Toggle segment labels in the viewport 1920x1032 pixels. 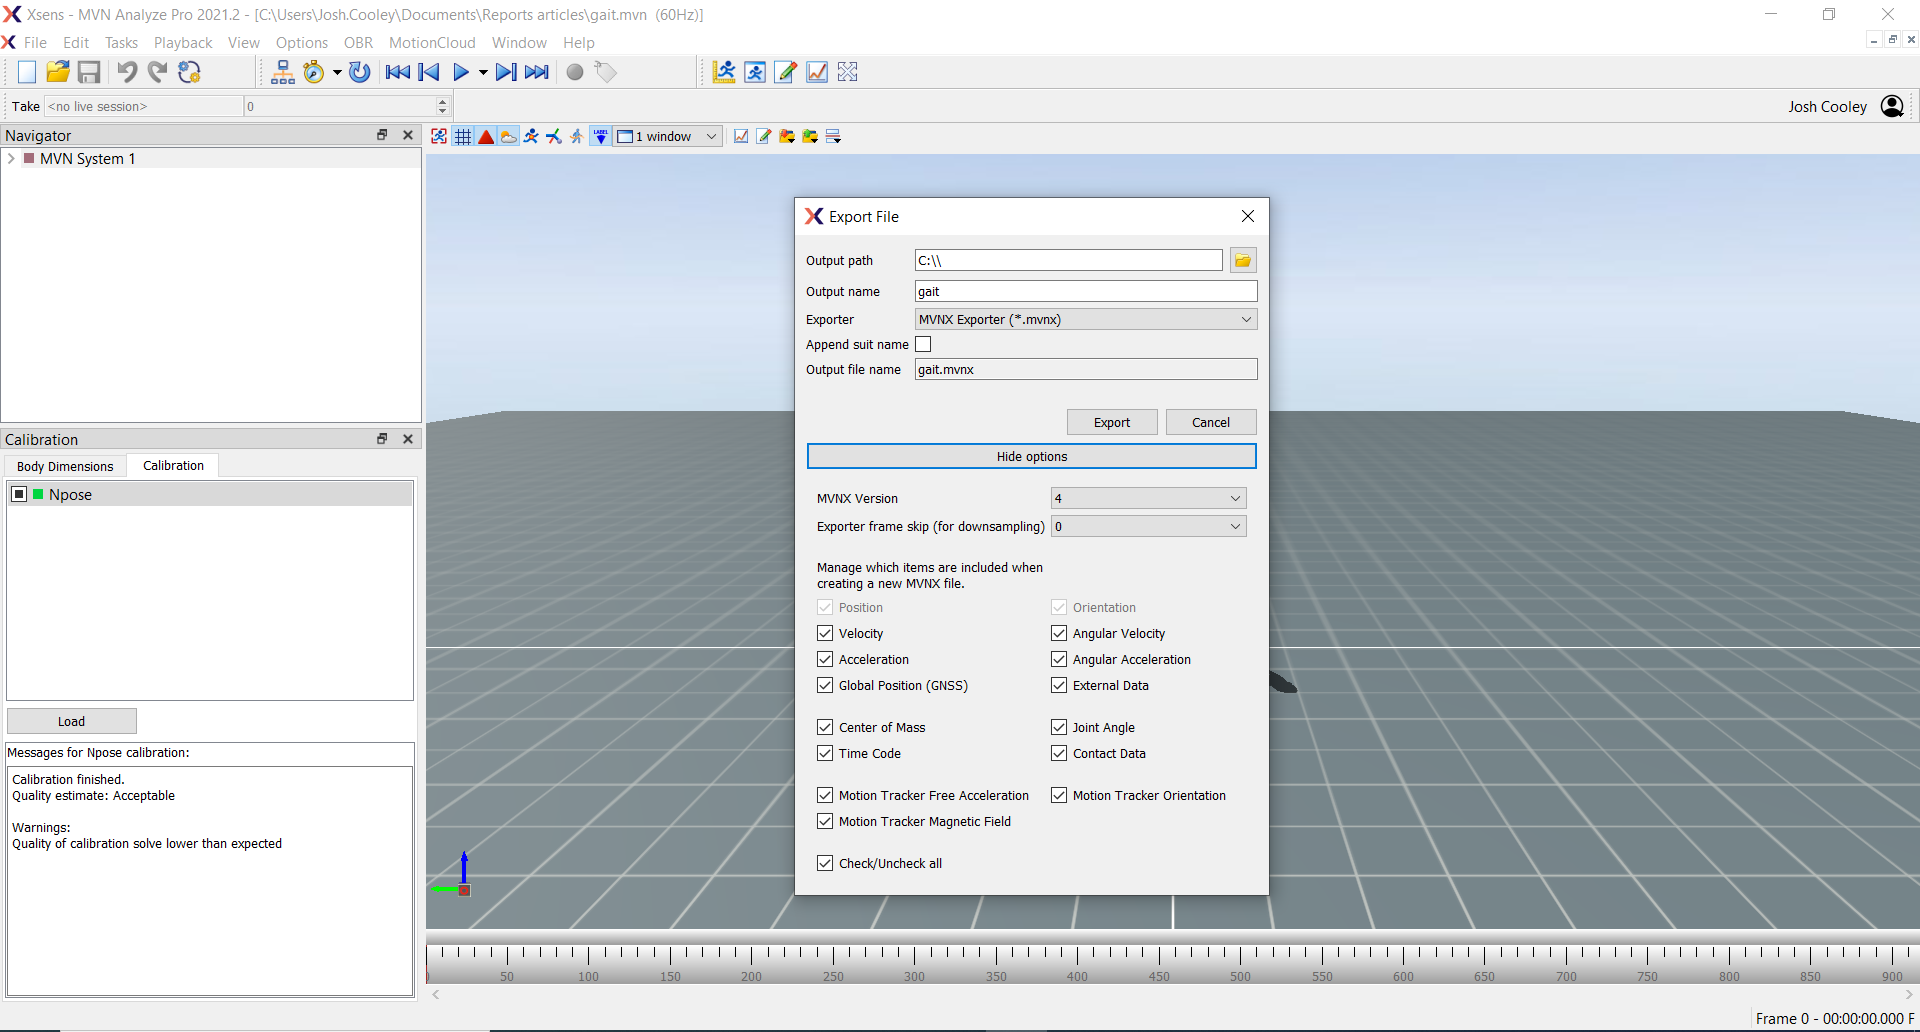(x=601, y=136)
